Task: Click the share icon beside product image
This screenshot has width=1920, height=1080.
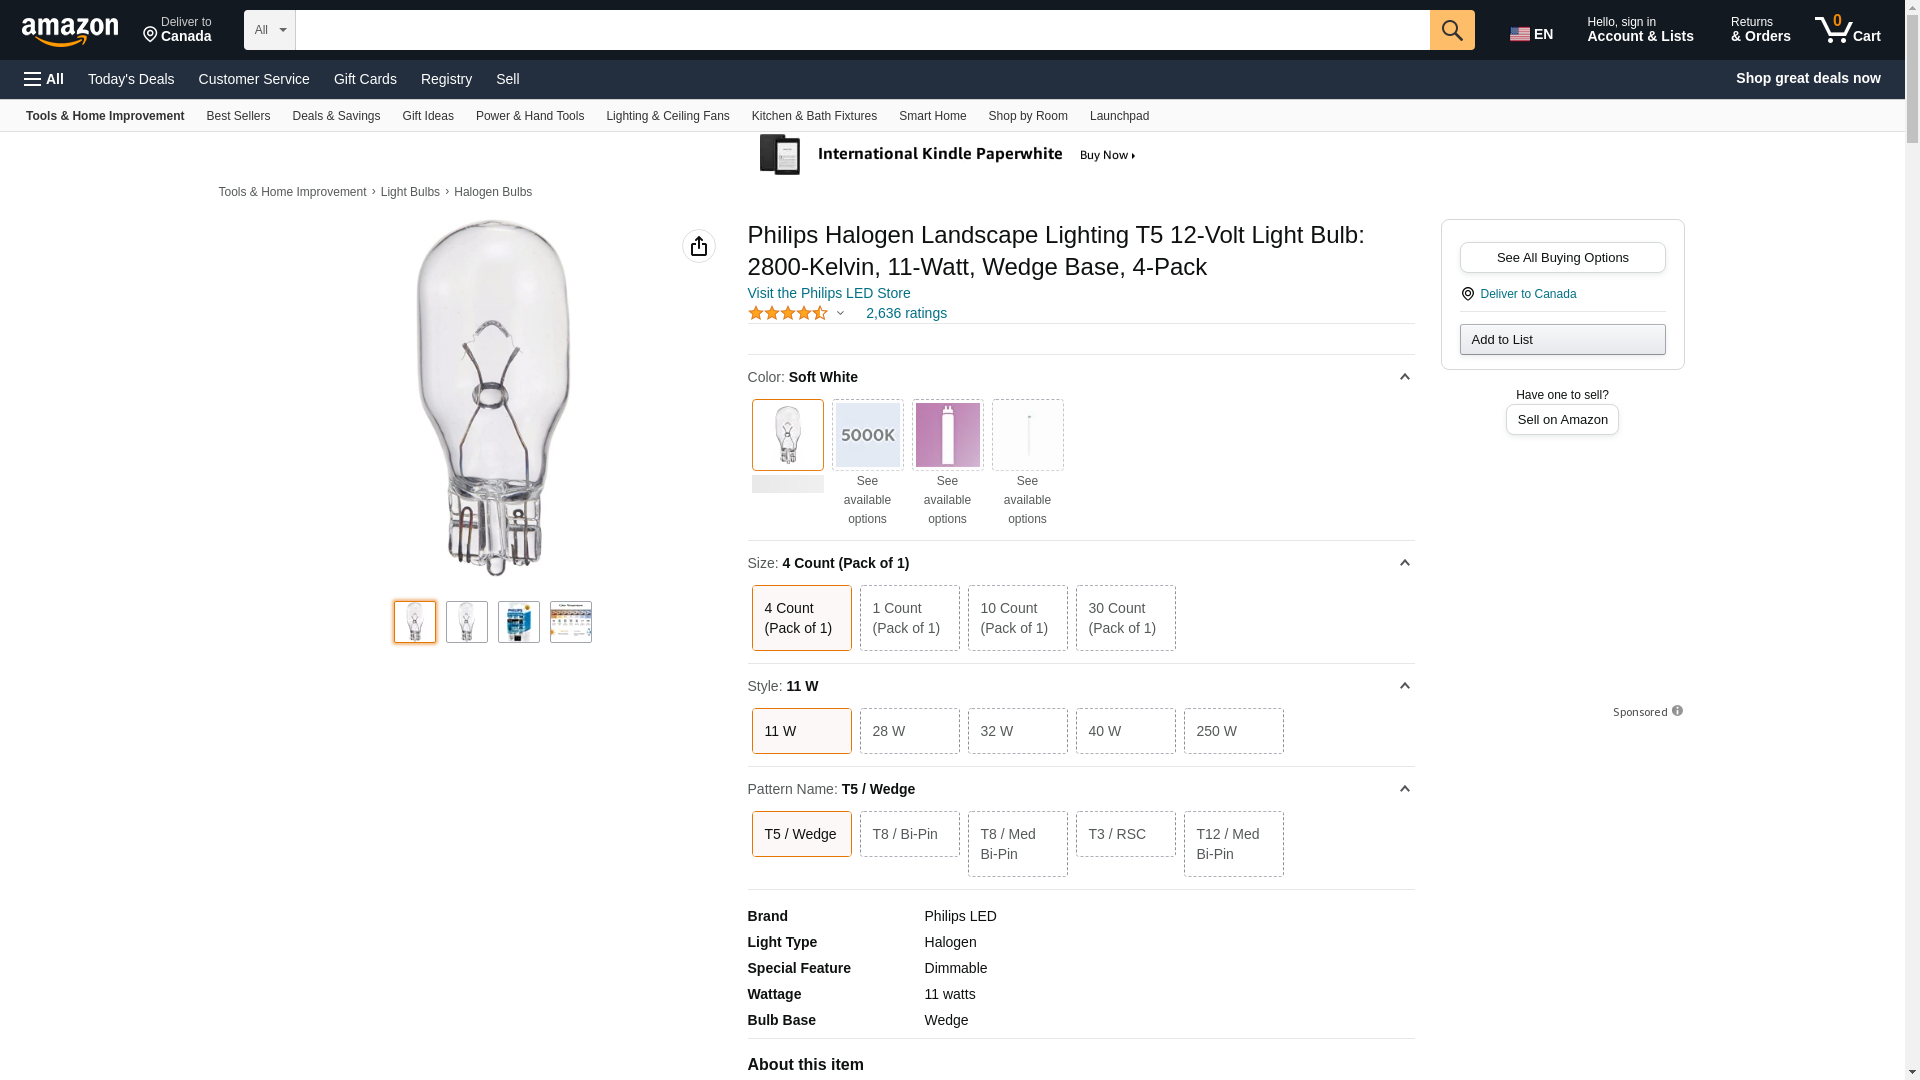Action: (x=698, y=246)
